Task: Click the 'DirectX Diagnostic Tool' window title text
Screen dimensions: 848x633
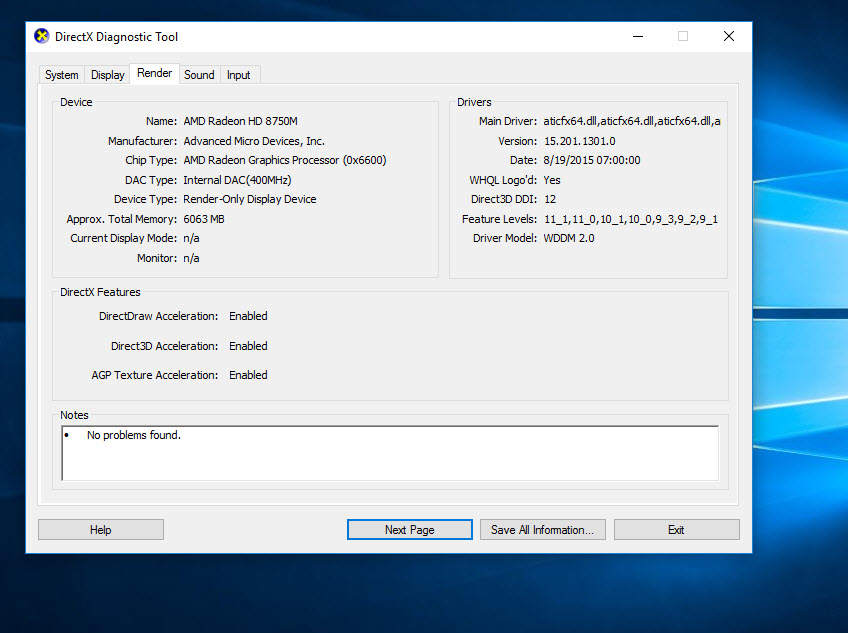Action: 116,37
